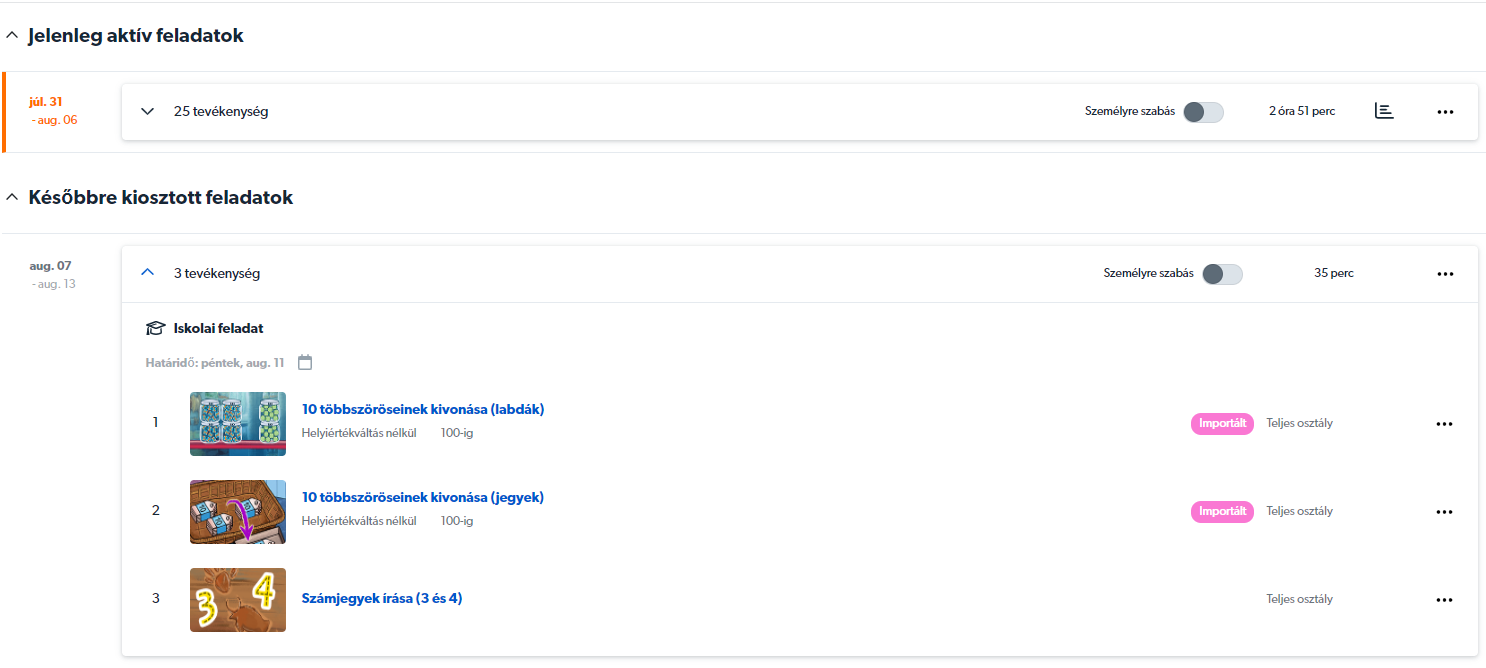Click Teljes osztály on Számjegyek írása row

click(1299, 599)
